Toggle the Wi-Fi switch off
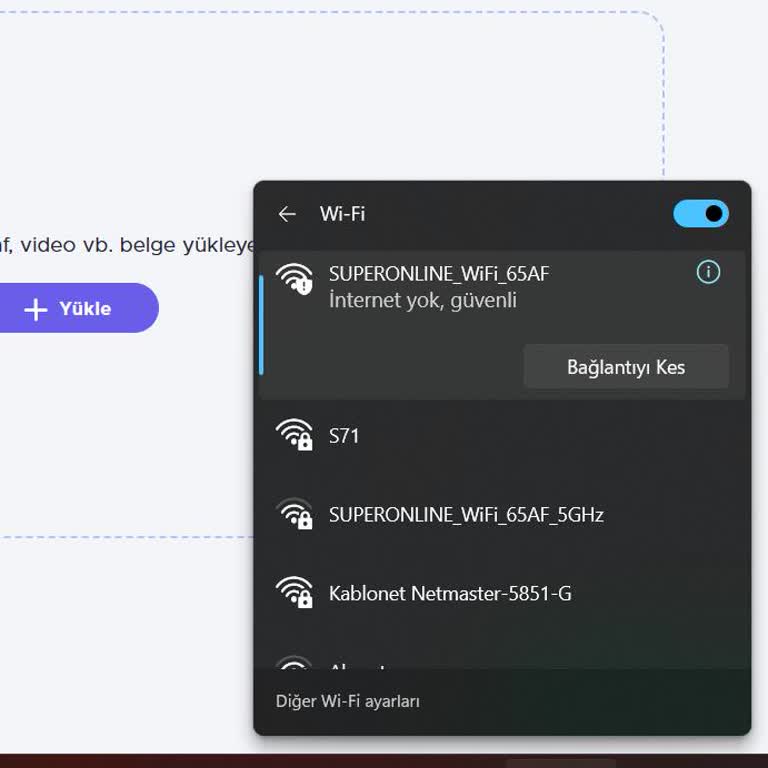Viewport: 768px width, 768px height. [x=700, y=214]
